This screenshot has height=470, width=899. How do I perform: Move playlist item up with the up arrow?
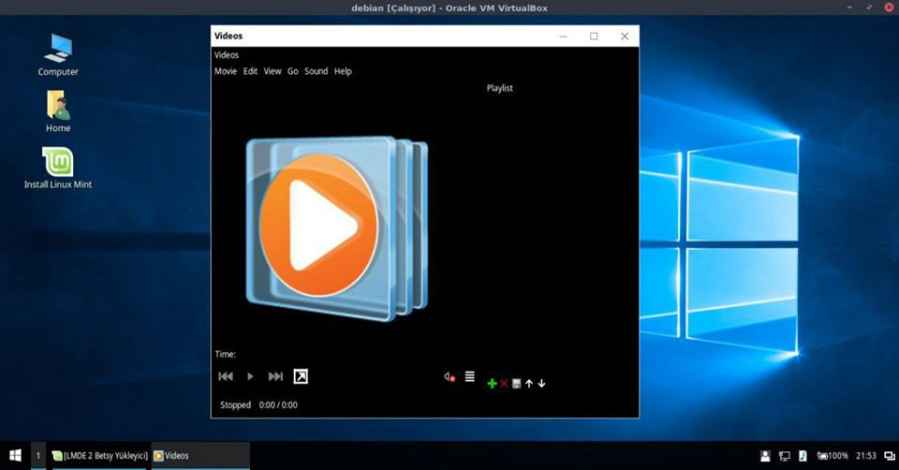click(529, 383)
